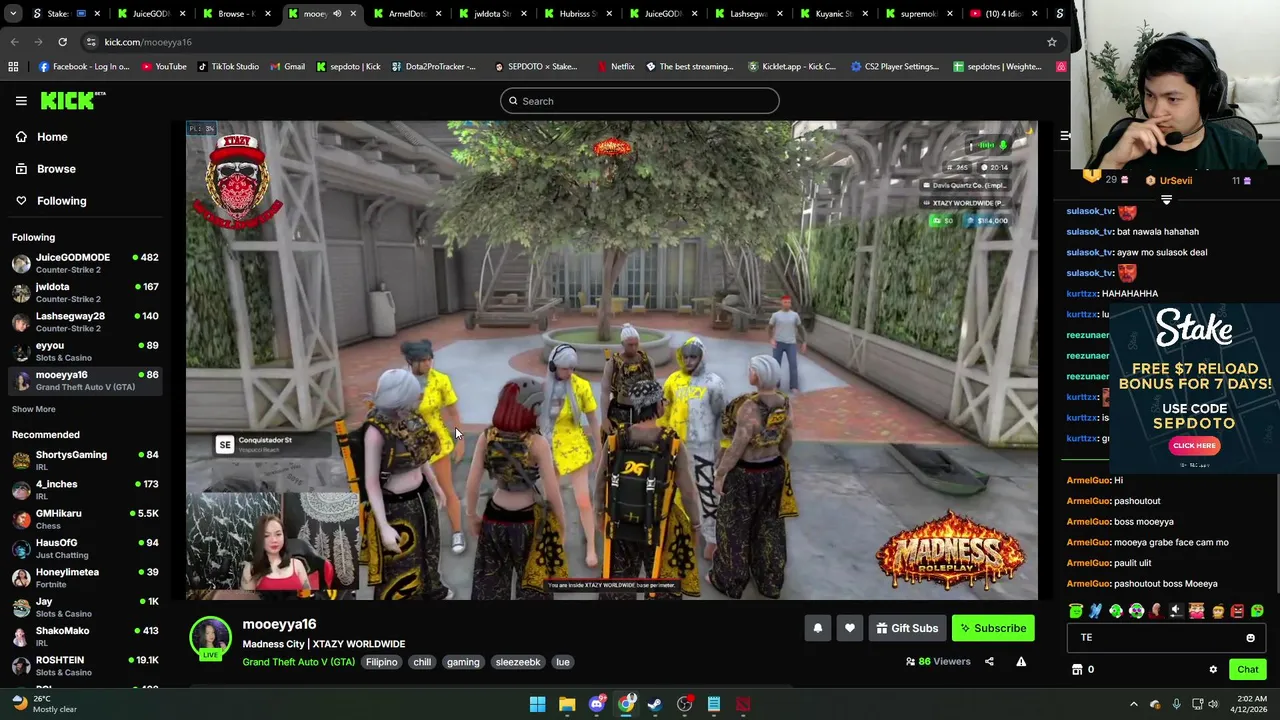
Task: Click the heart follow icon
Action: coord(849,628)
